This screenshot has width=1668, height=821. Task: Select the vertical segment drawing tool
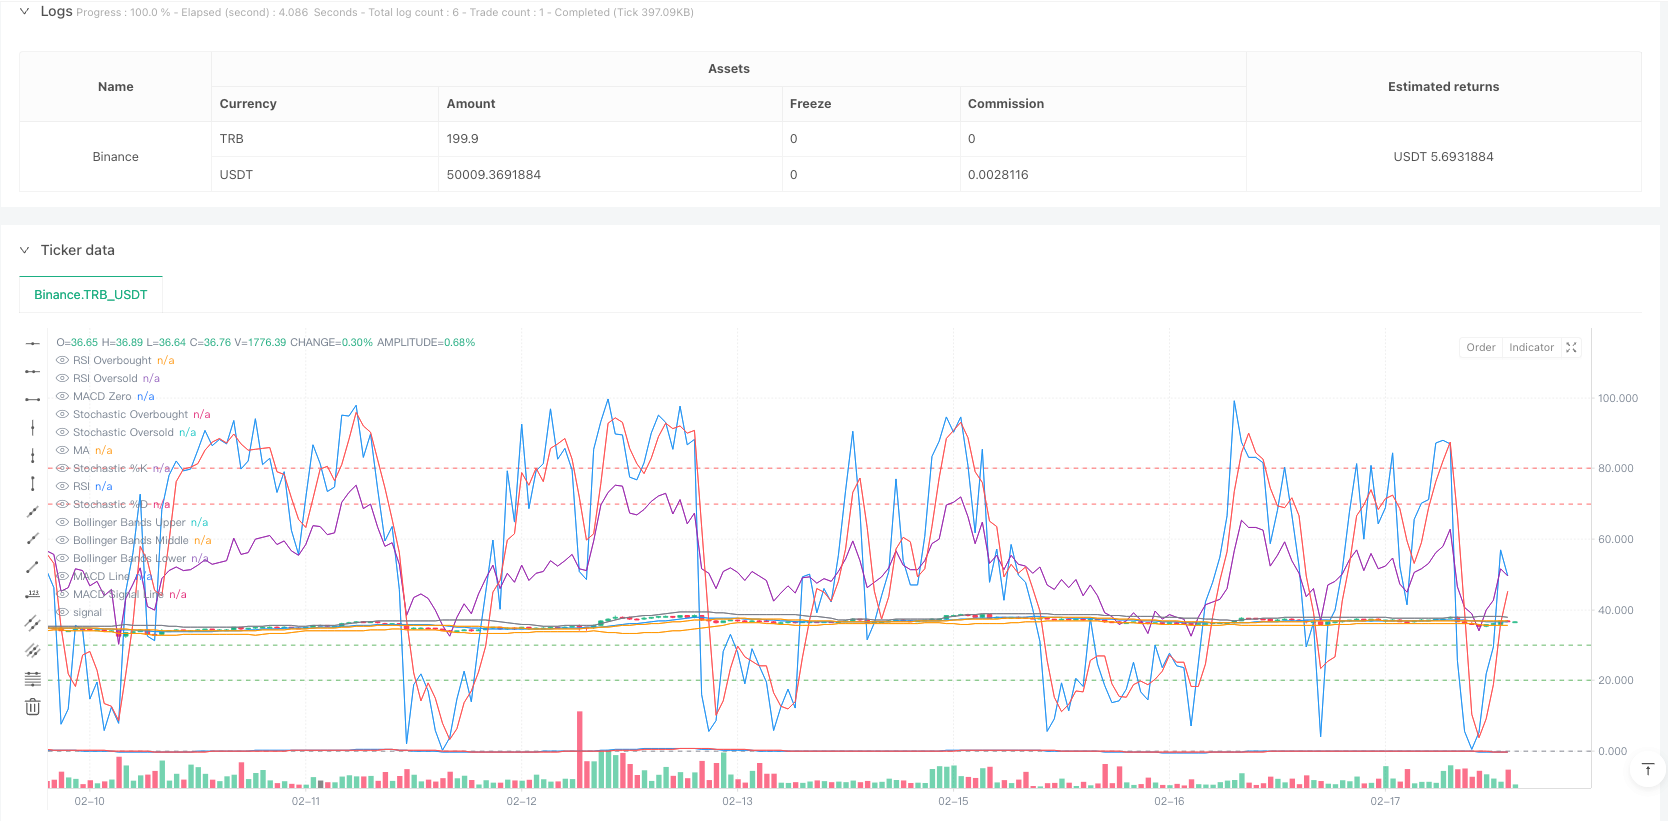pyautogui.click(x=32, y=483)
